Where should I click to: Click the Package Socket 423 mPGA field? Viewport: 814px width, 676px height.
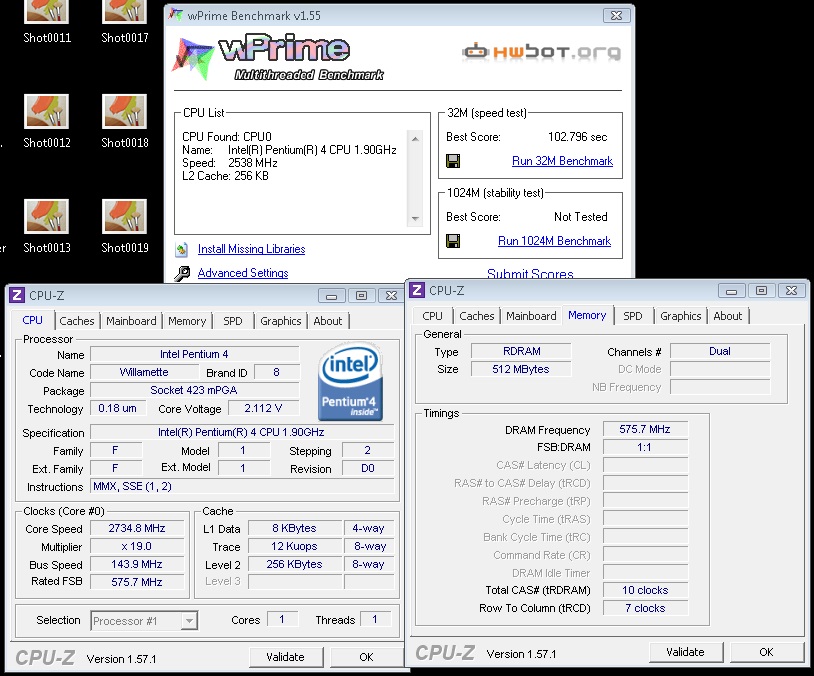point(195,390)
